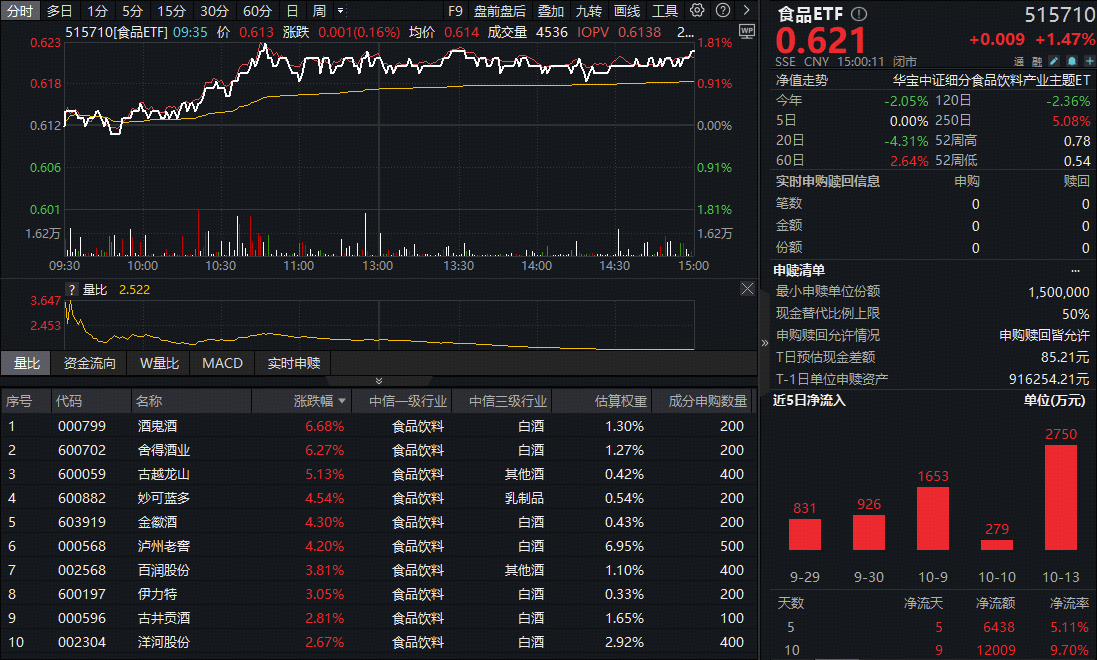Click the question mark beside 量比 indicator
This screenshot has width=1097, height=660.
coord(71,289)
